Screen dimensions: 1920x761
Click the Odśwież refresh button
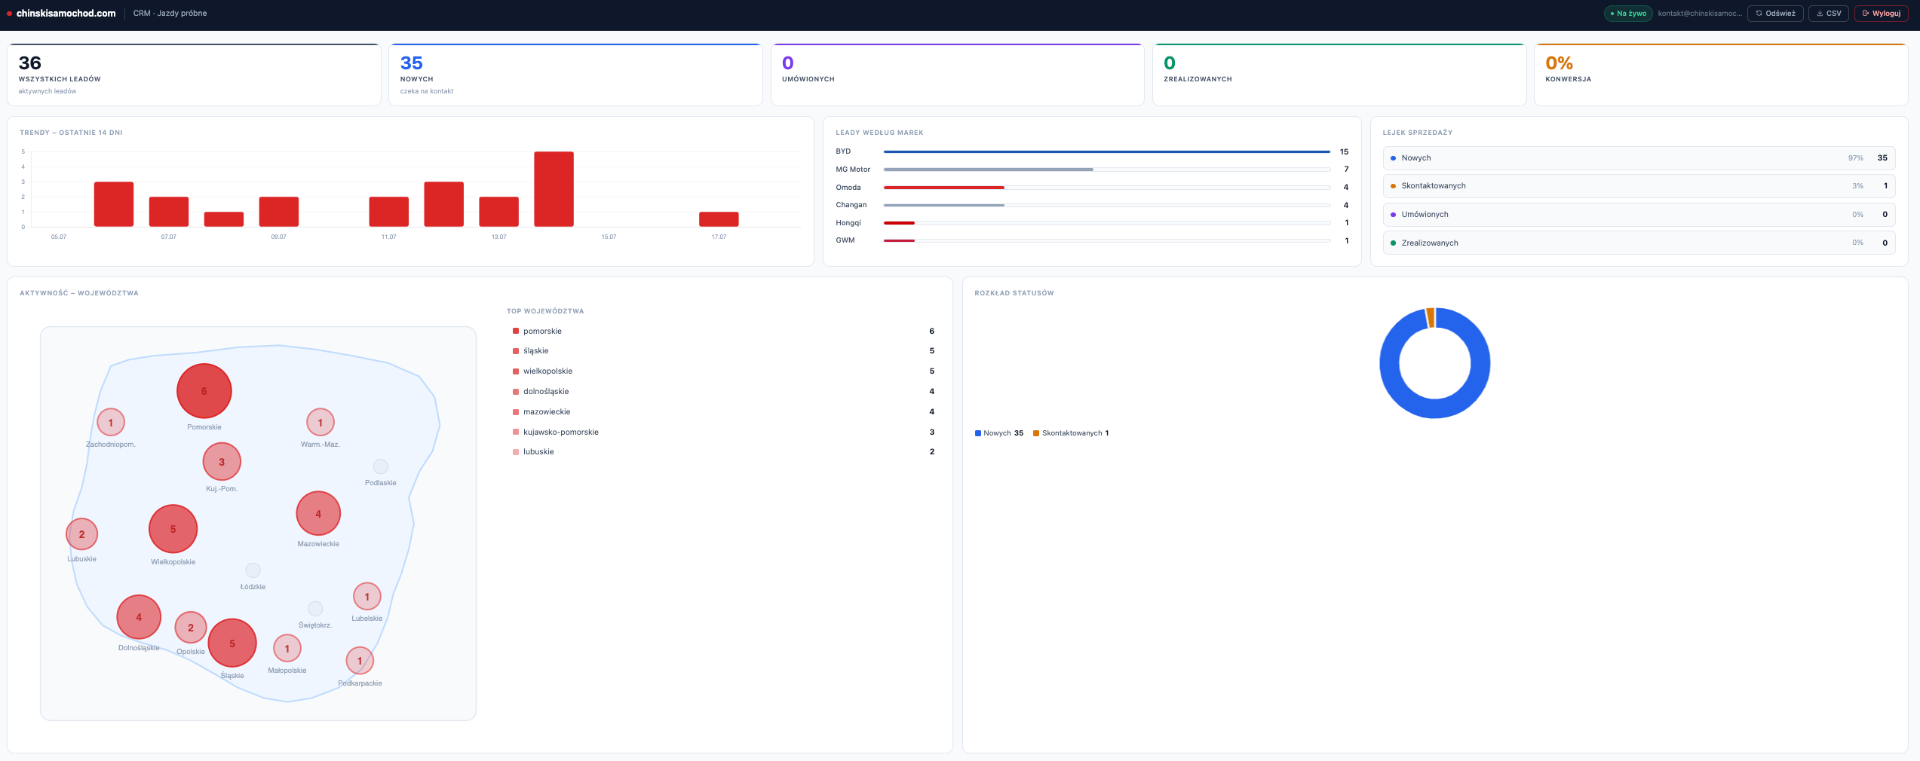(x=1775, y=13)
